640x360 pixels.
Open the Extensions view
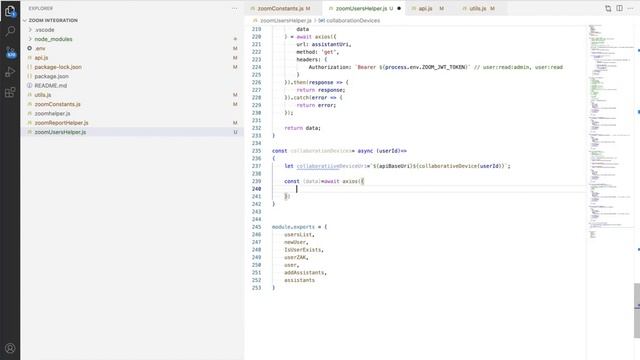[10, 92]
